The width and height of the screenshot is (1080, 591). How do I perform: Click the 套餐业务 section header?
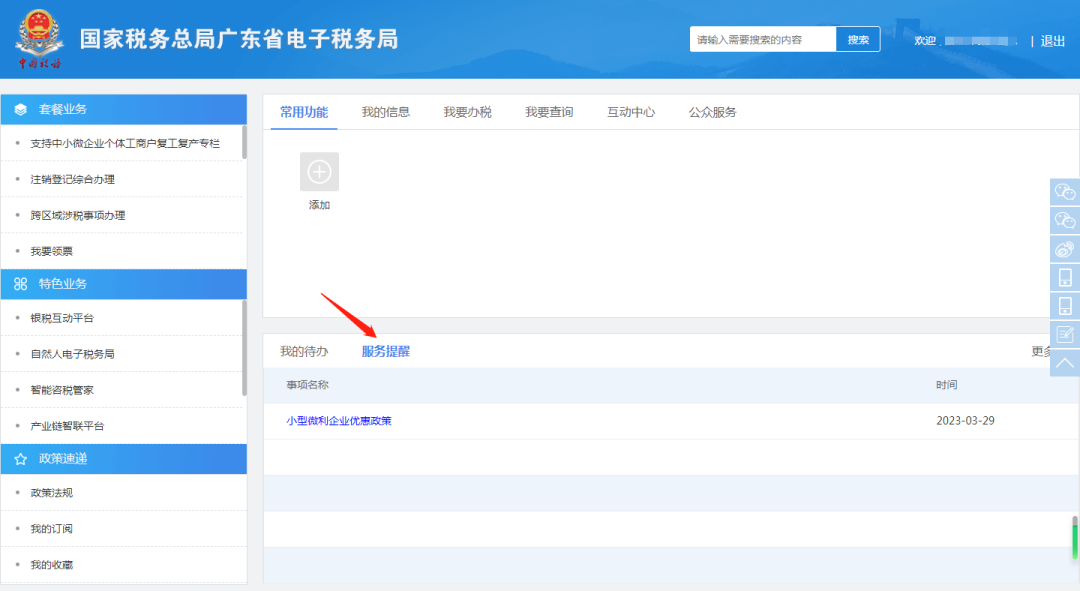(x=124, y=110)
